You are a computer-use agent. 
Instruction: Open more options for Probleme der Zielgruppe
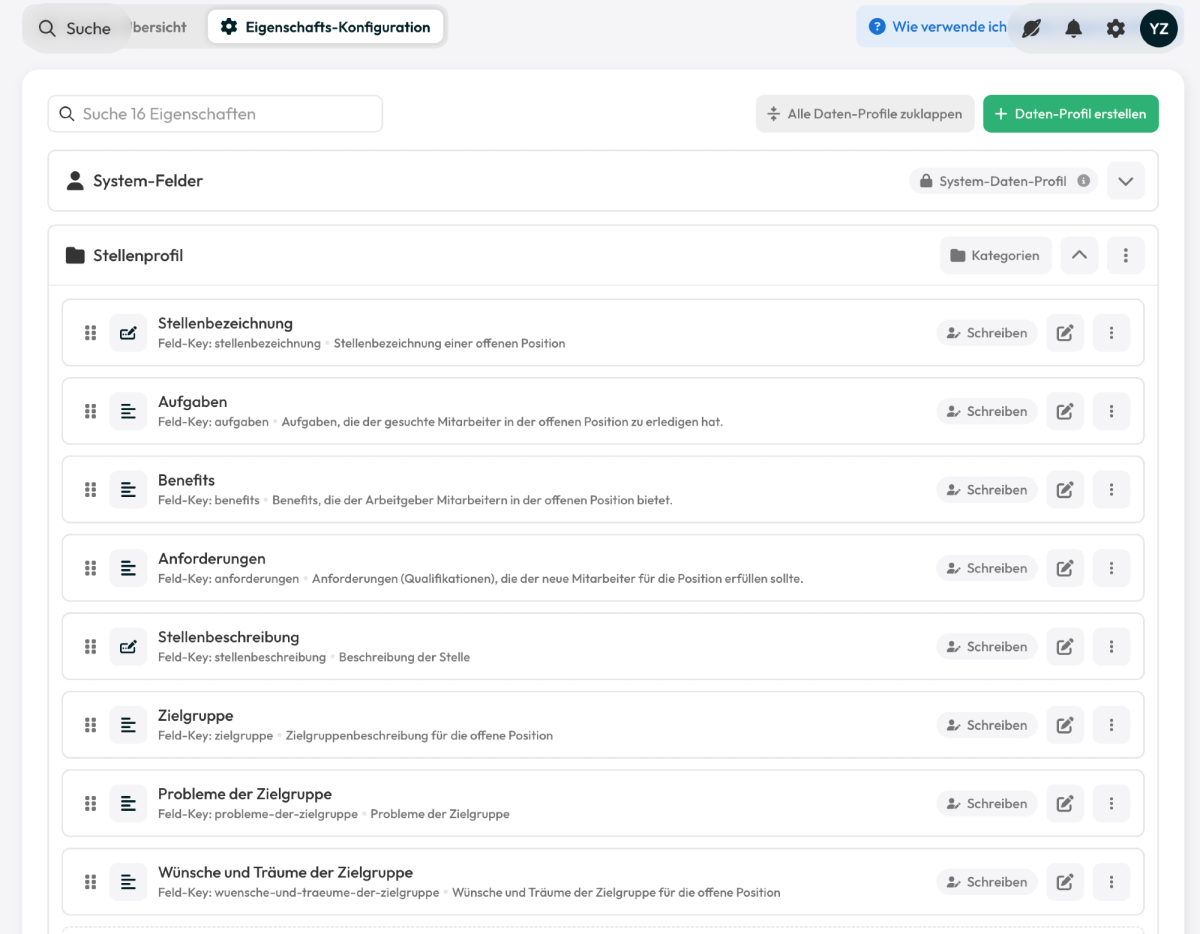click(x=1111, y=803)
